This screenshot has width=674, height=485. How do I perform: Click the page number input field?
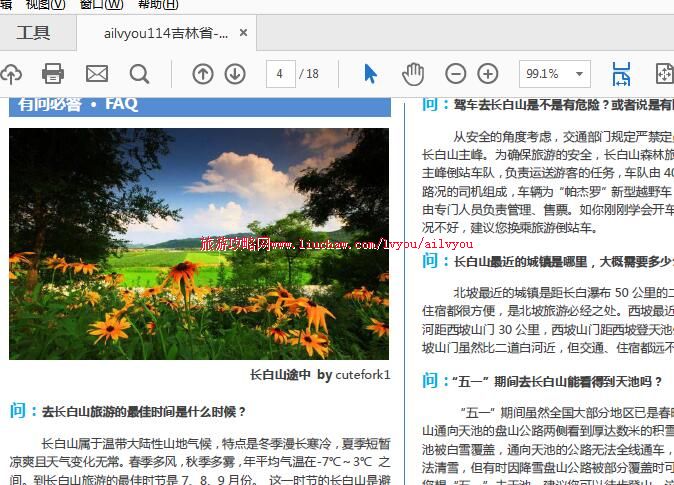tap(280, 74)
